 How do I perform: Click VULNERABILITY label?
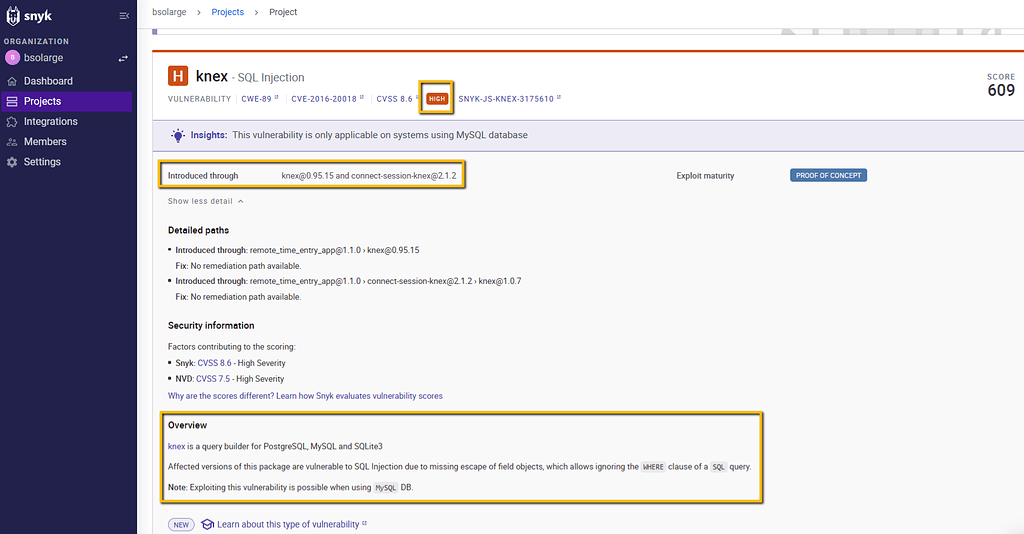click(x=199, y=99)
